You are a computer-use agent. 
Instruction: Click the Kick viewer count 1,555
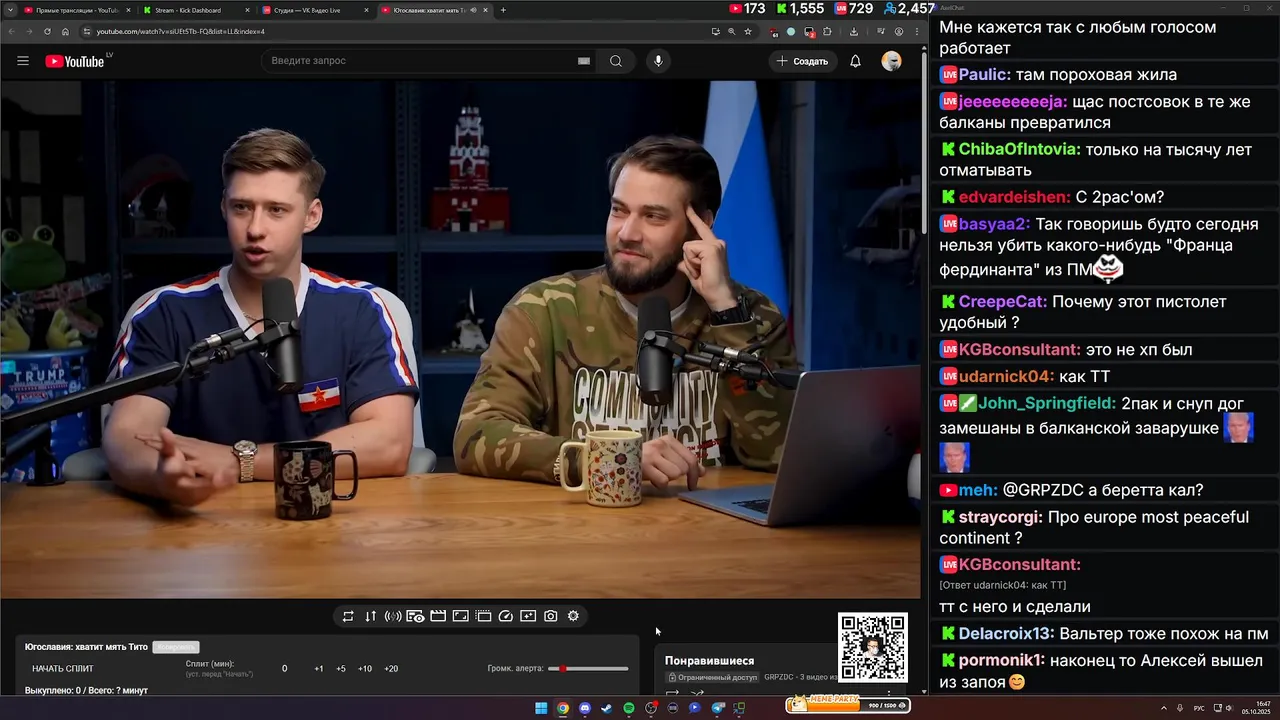799,9
